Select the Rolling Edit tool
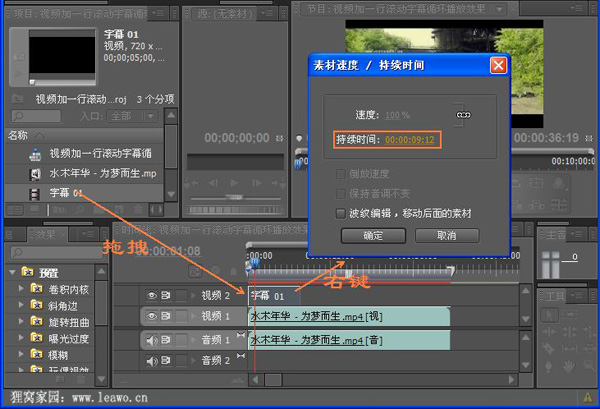The width and height of the screenshot is (600, 409). point(570,332)
